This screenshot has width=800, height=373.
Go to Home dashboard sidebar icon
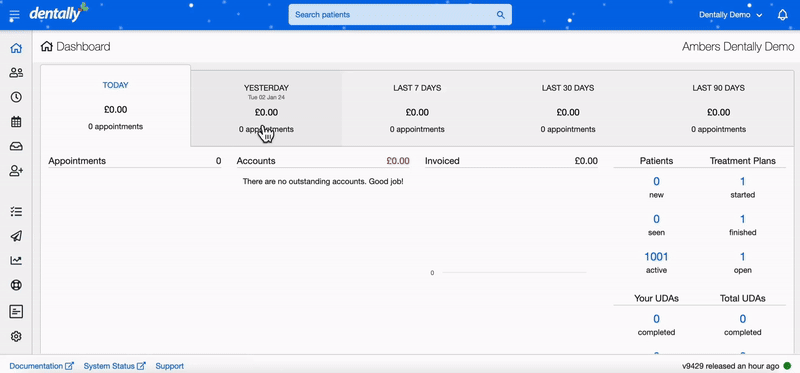pos(16,48)
